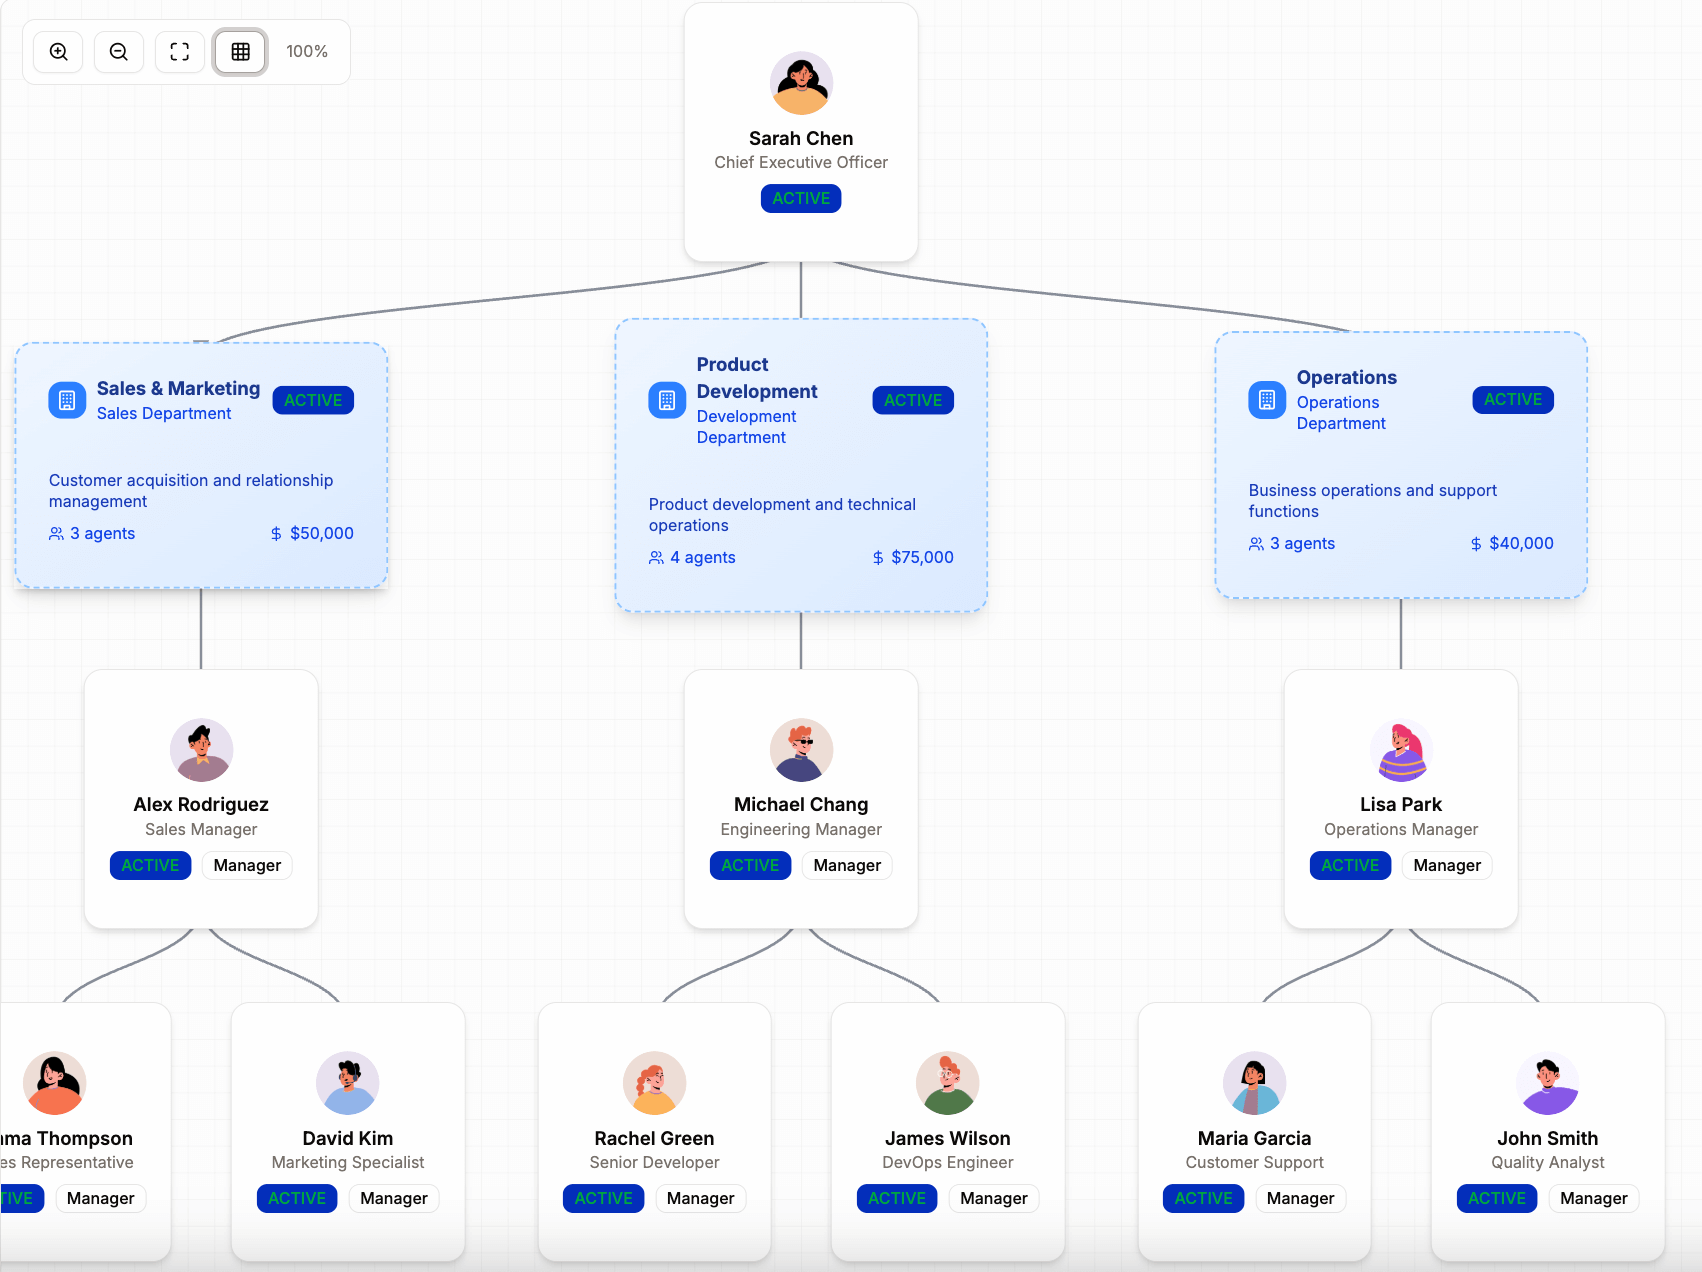Screen dimensions: 1702x1272
Task: Select the zoom in magnifier icon
Action: point(57,51)
